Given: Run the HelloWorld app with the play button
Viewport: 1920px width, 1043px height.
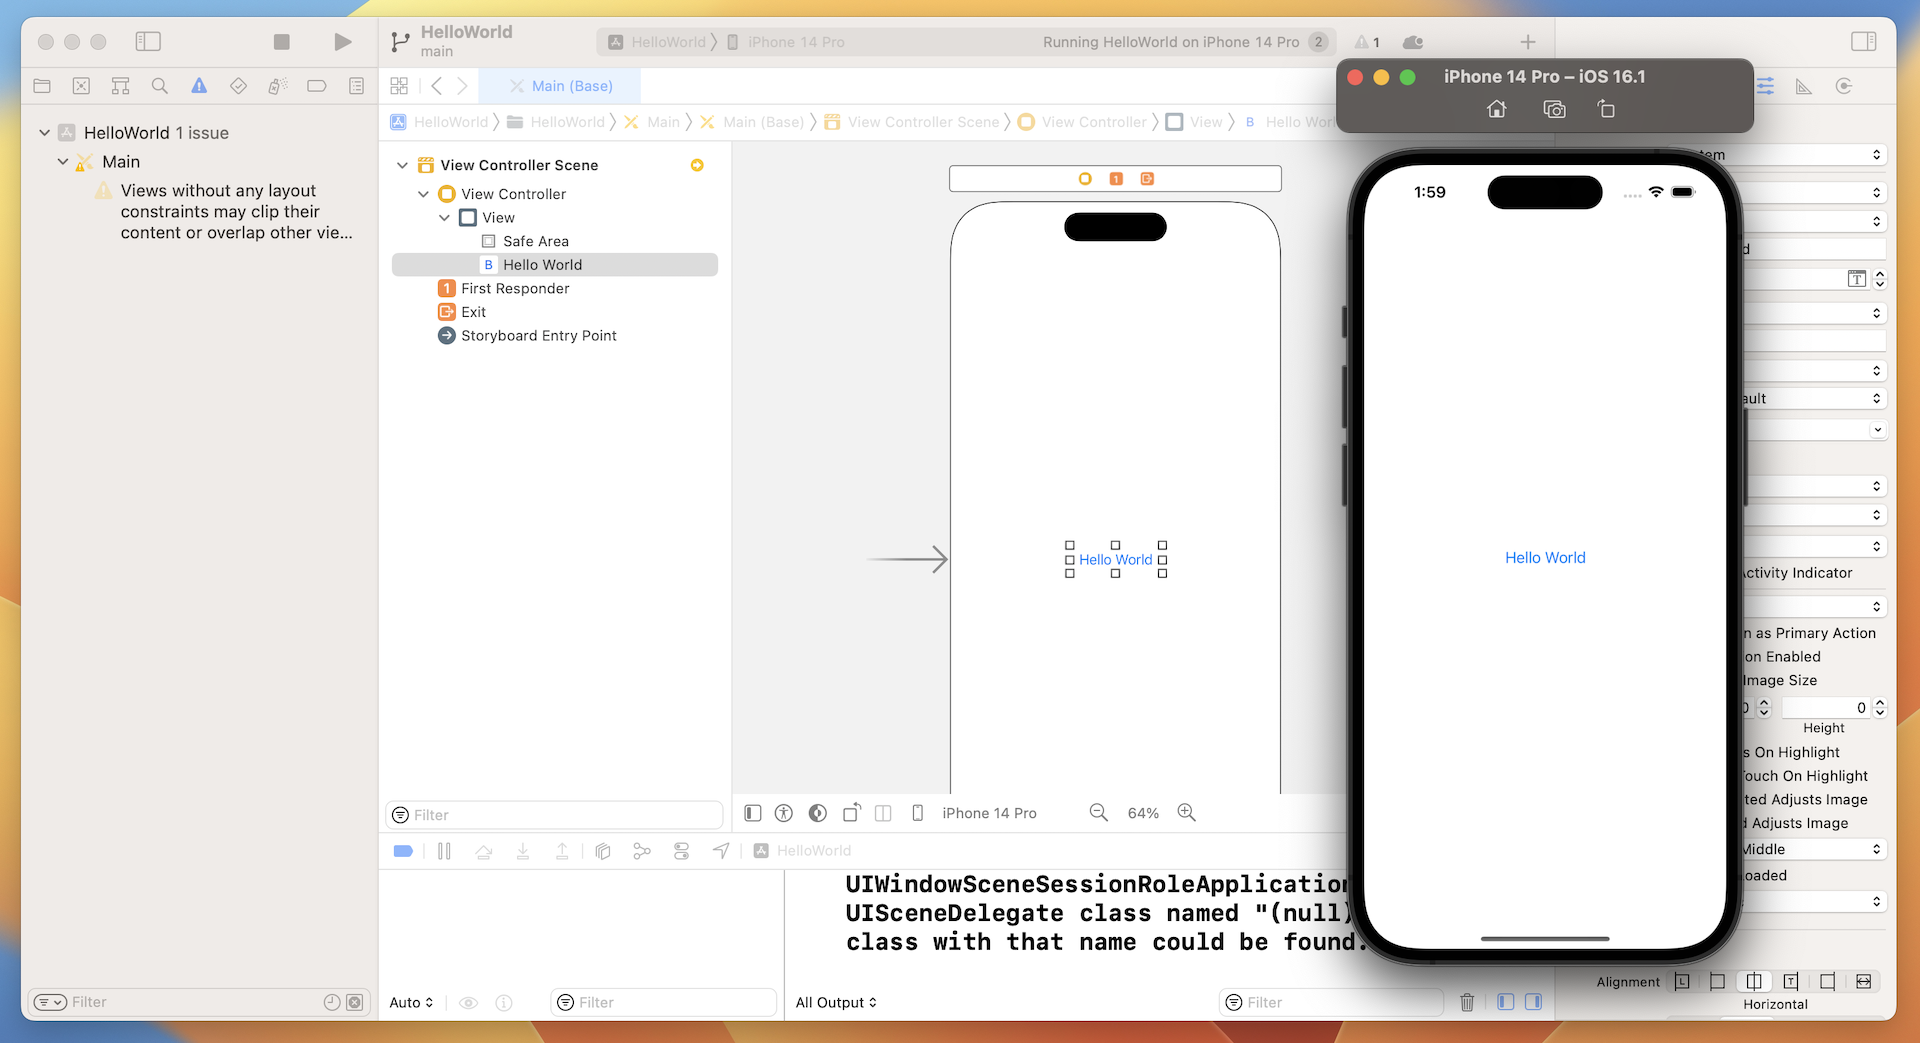Looking at the screenshot, I should (x=343, y=42).
